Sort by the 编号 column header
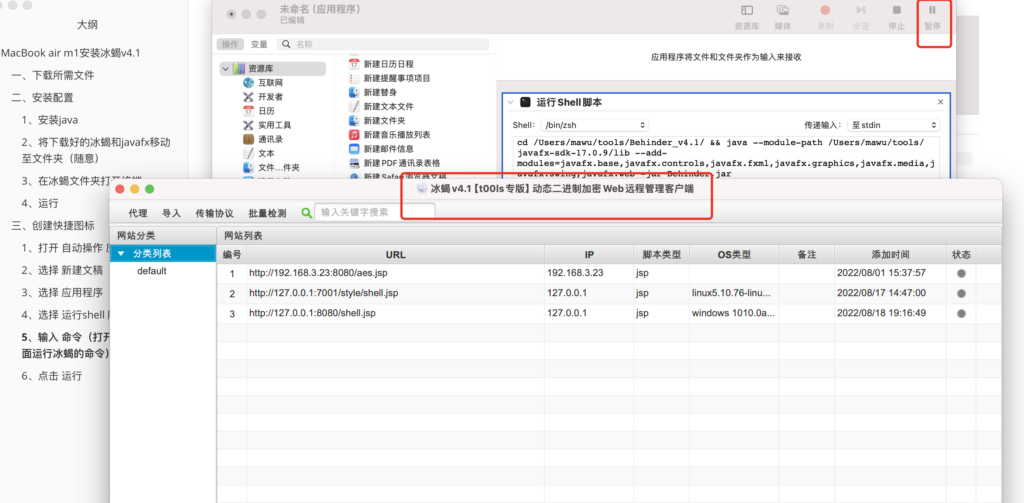Screen dimensions: 1024x503 232,254
